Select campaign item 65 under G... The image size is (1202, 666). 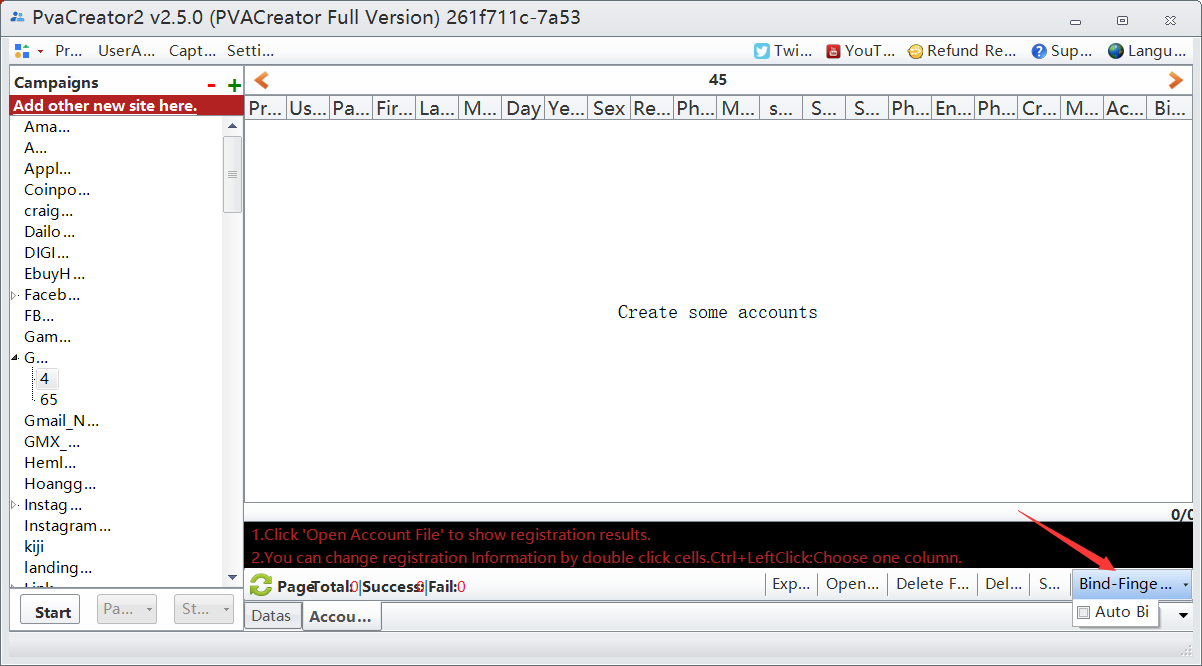(x=49, y=399)
